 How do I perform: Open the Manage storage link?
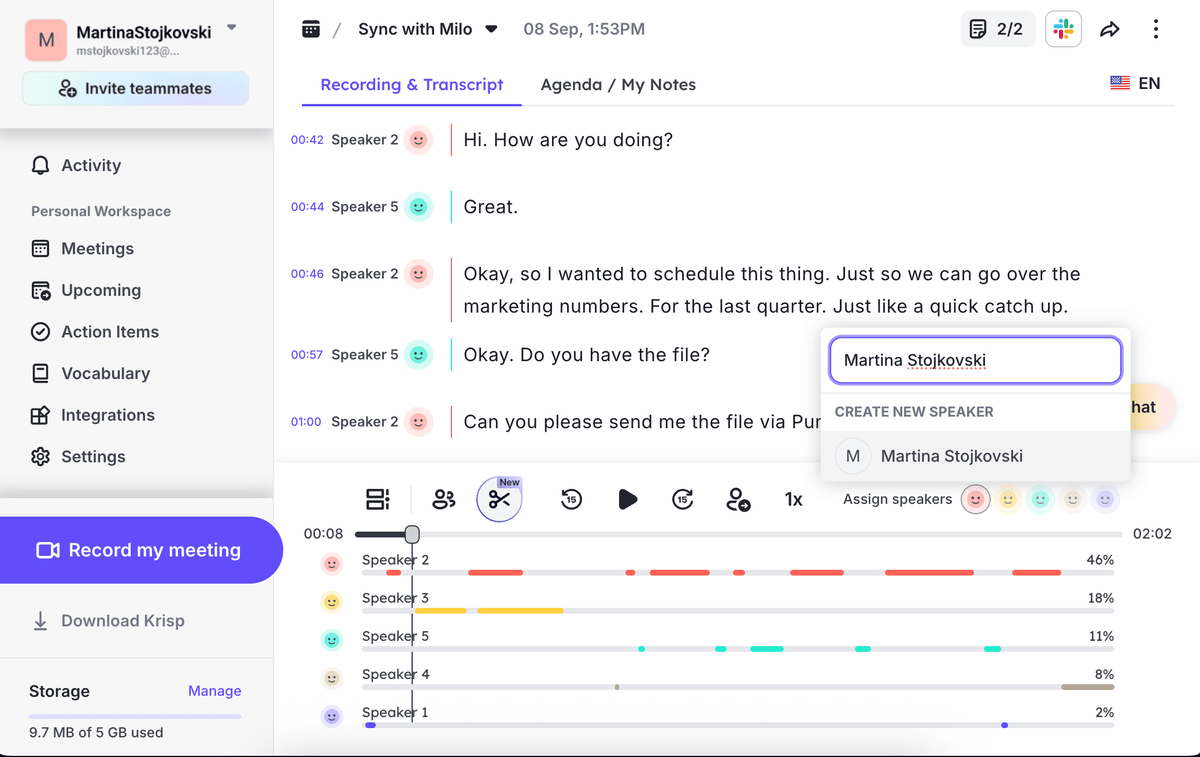click(214, 691)
